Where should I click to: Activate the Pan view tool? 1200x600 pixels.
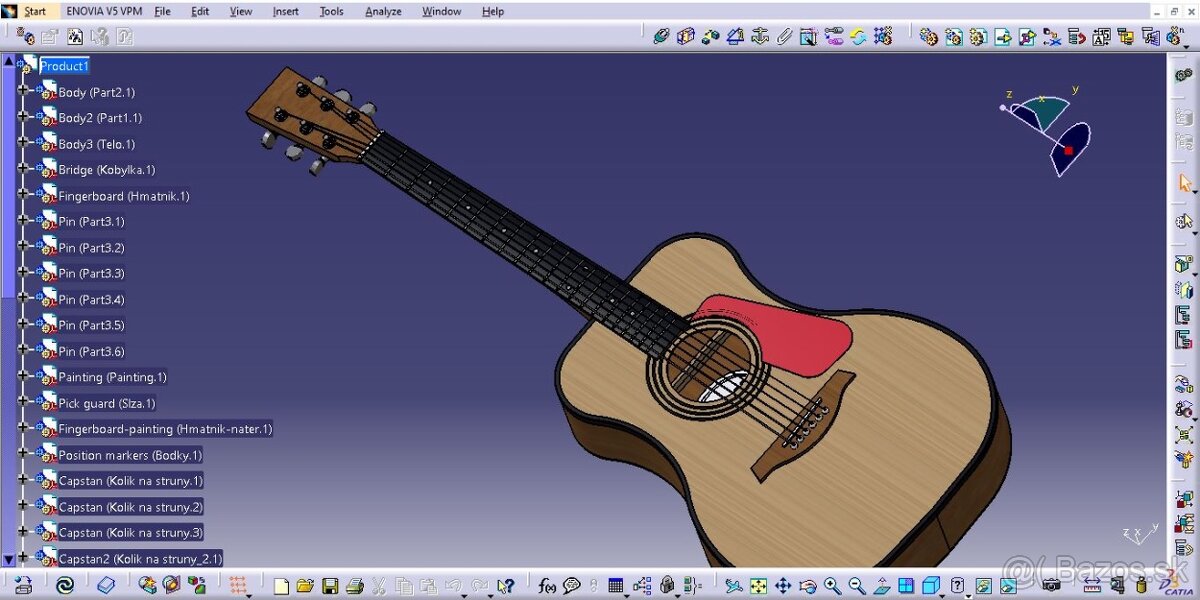coord(783,586)
